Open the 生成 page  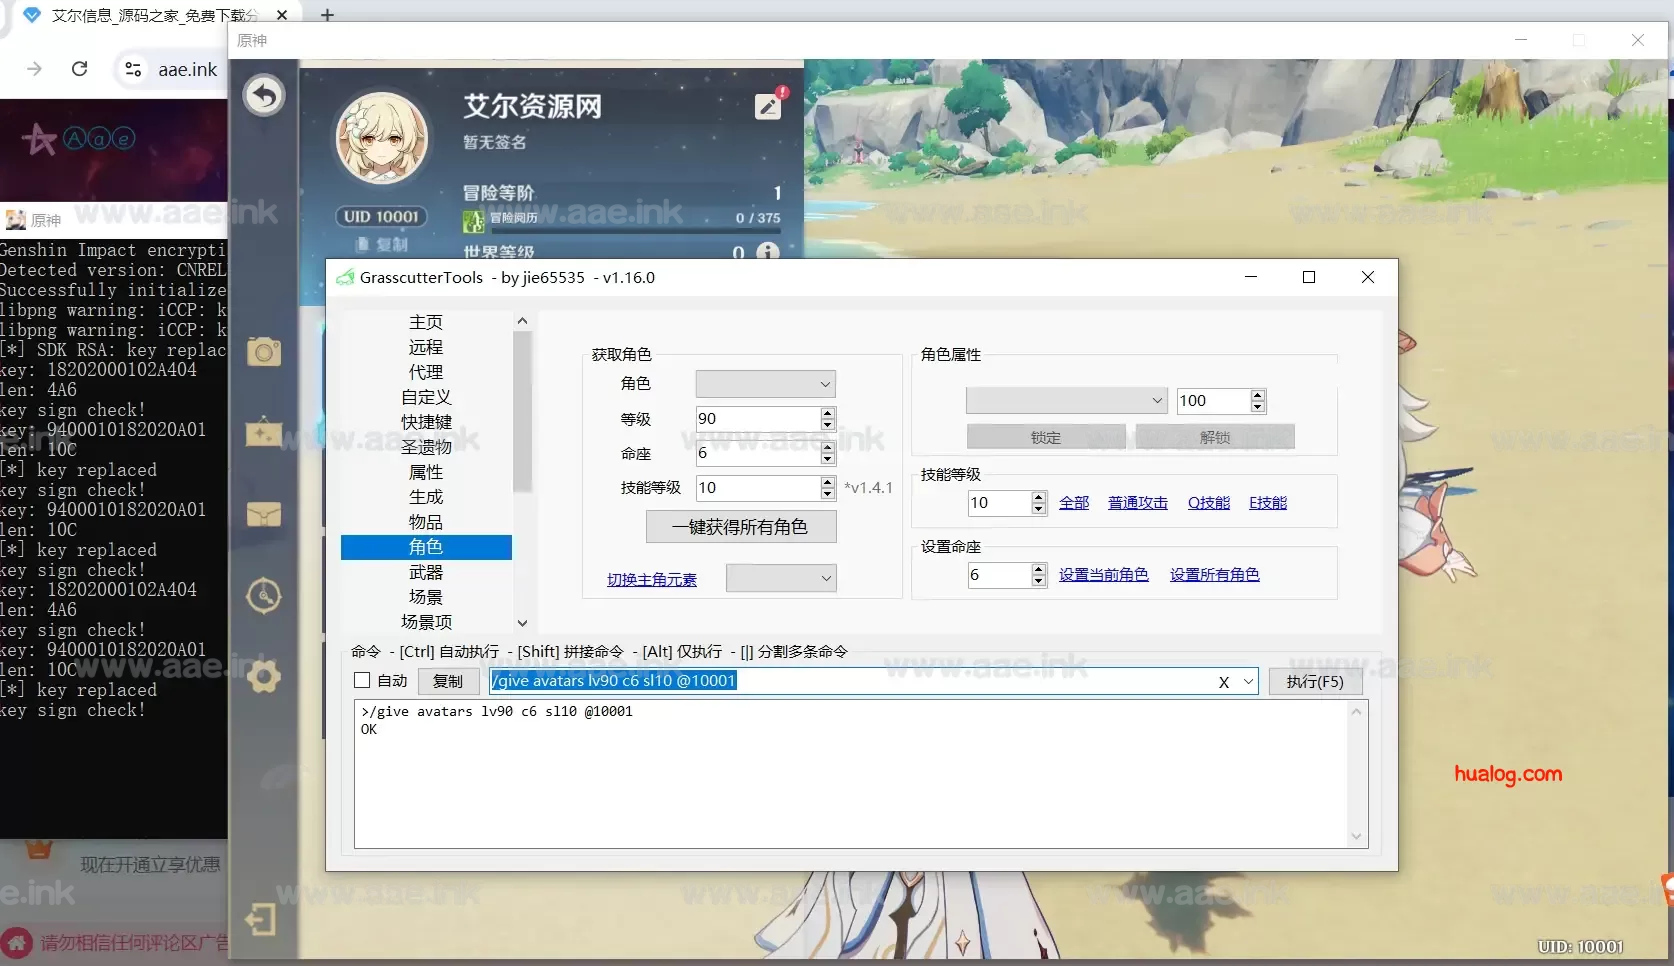coord(426,497)
